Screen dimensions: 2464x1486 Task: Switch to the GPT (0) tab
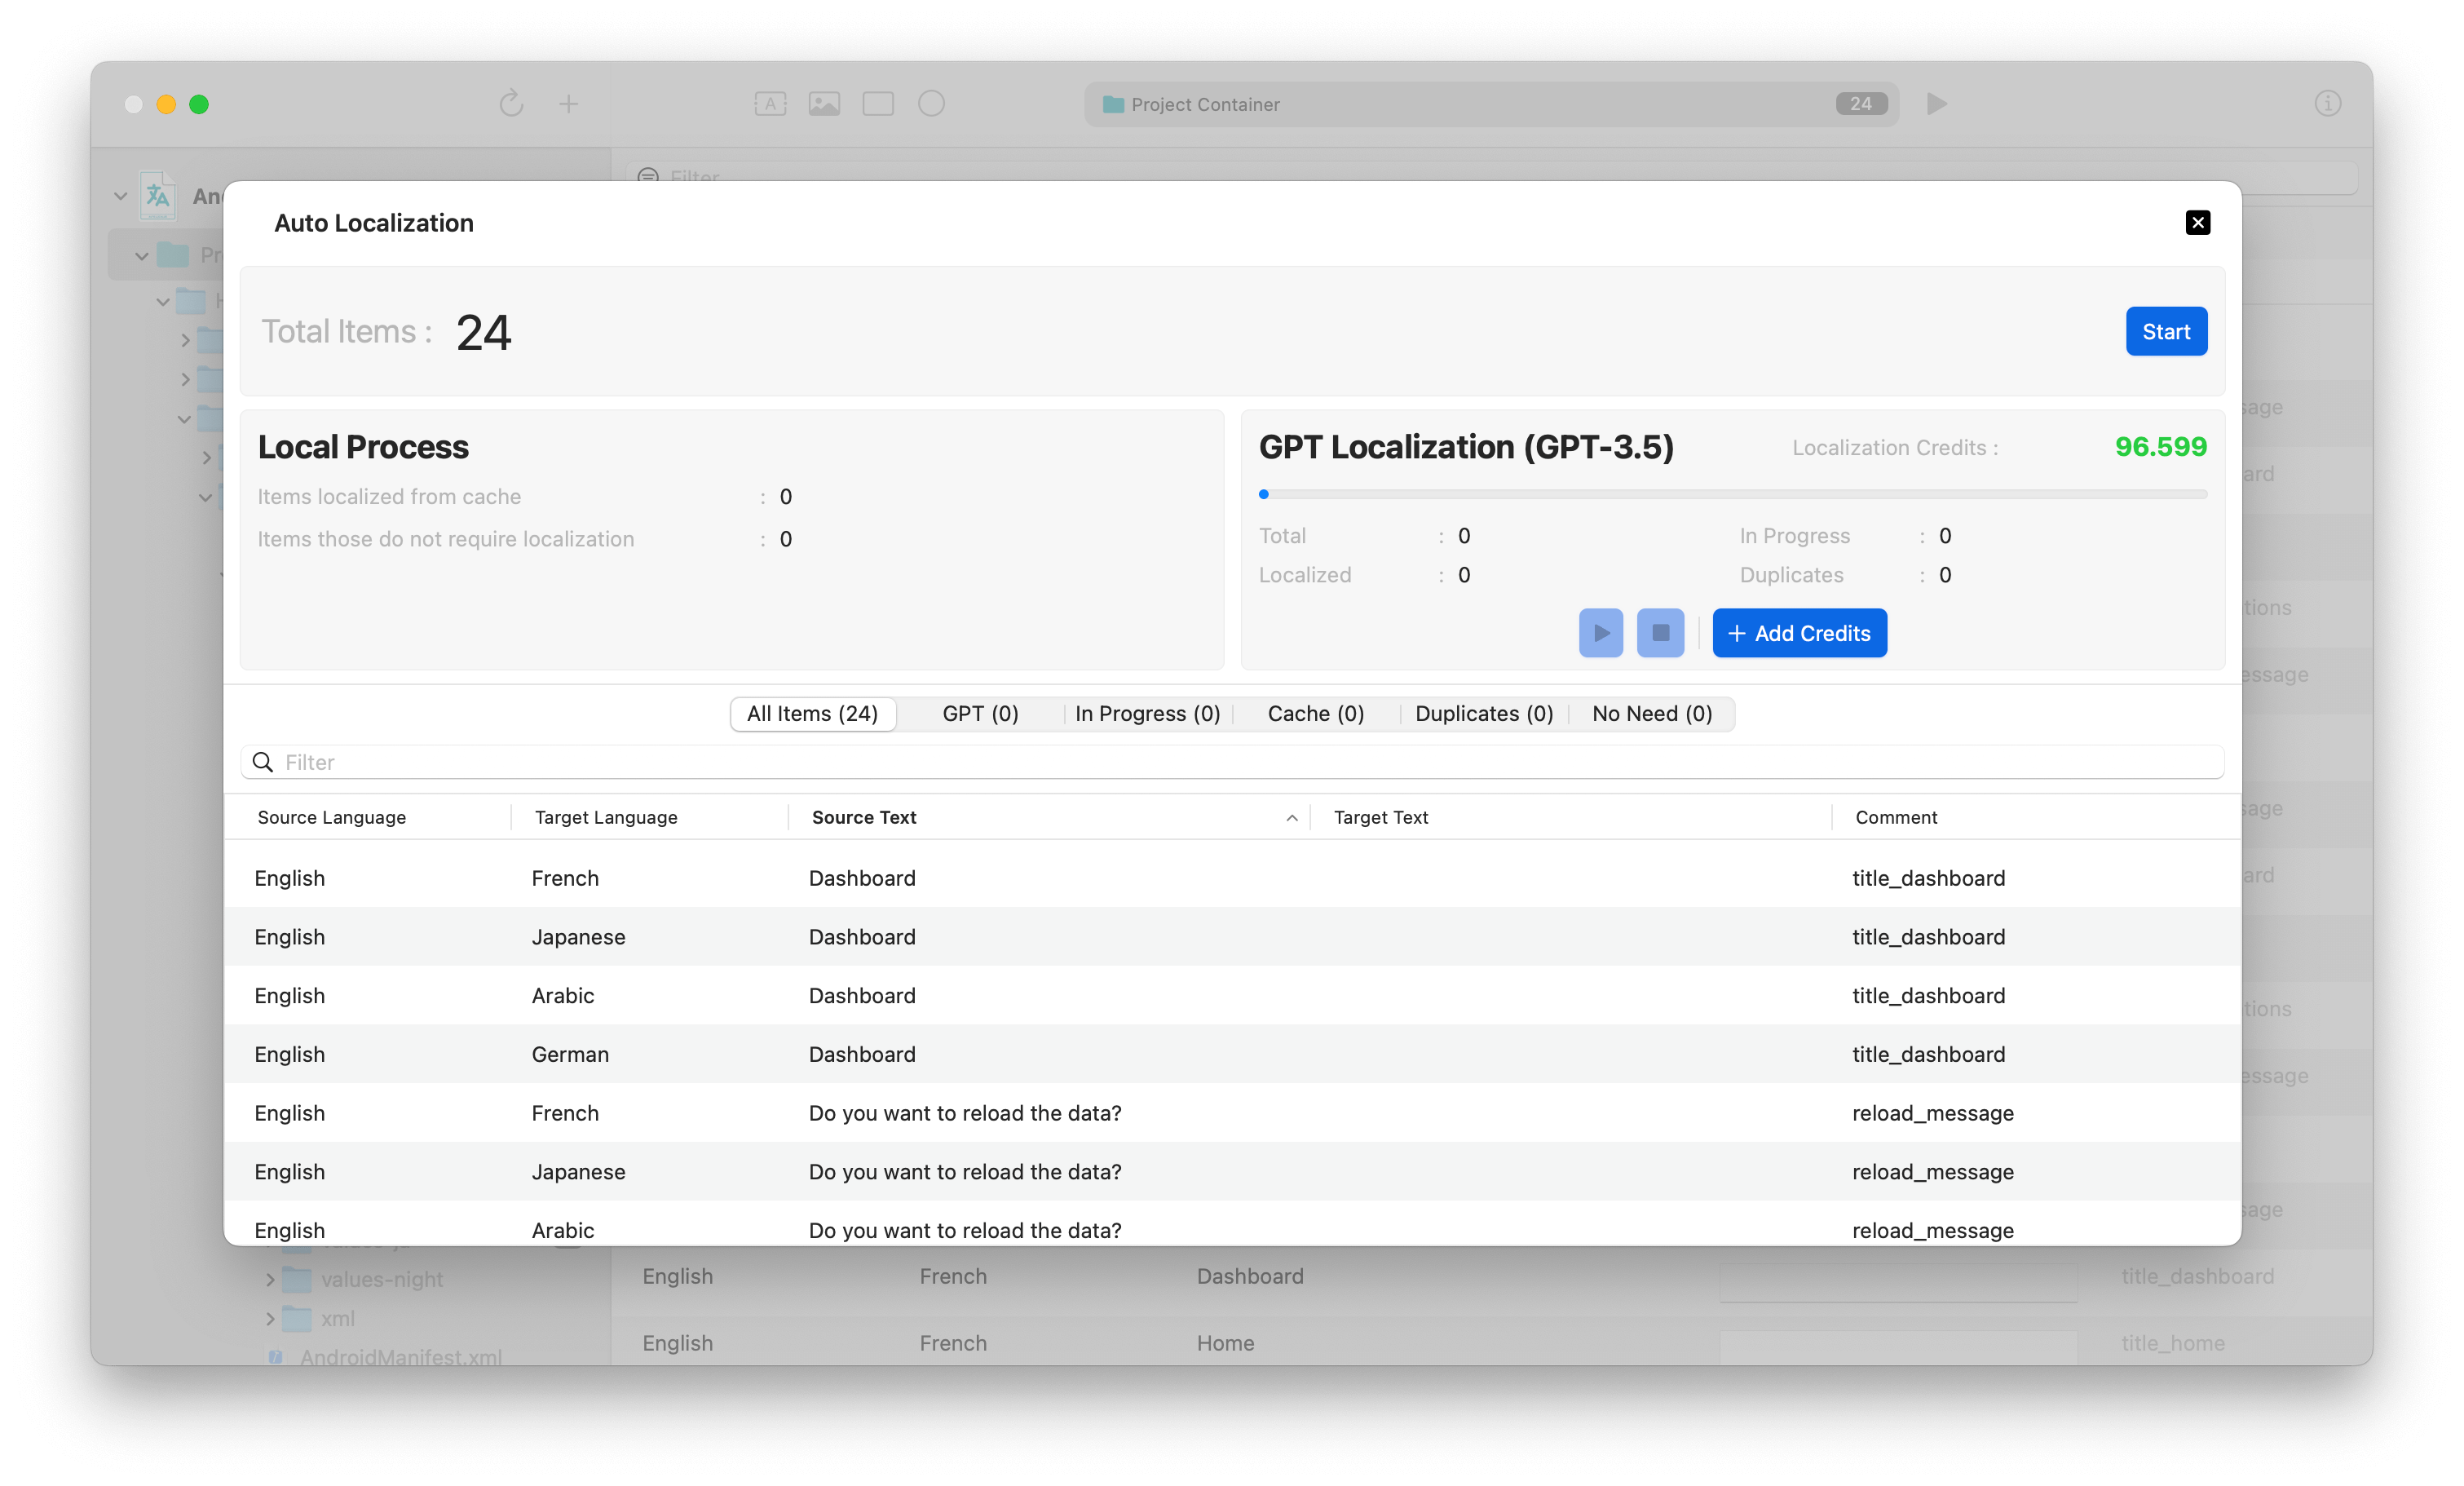(x=980, y=714)
